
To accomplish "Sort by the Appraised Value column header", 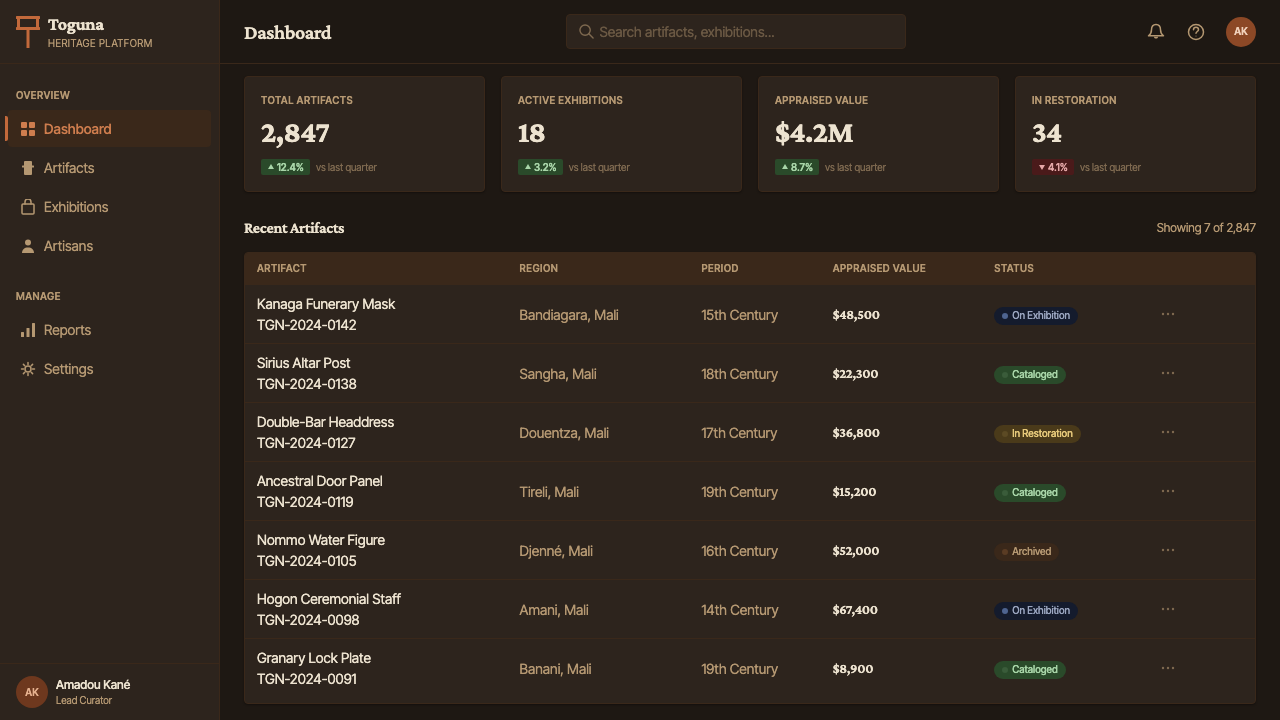I will [879, 268].
